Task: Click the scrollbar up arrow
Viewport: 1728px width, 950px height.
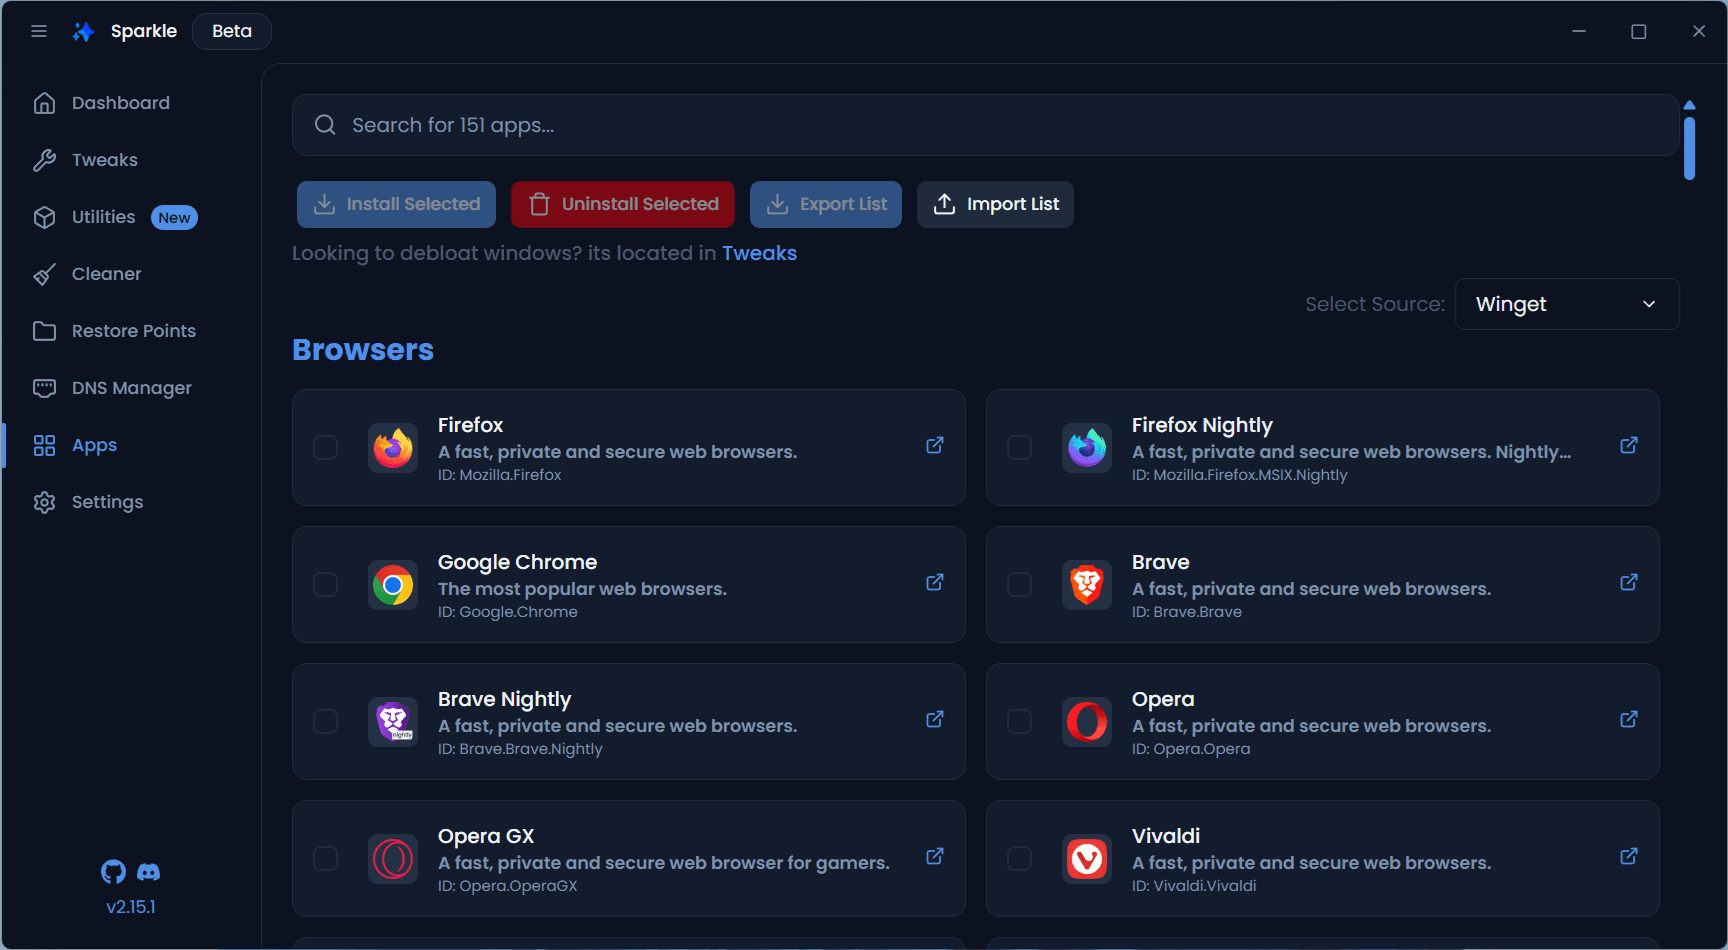Action: point(1689,105)
